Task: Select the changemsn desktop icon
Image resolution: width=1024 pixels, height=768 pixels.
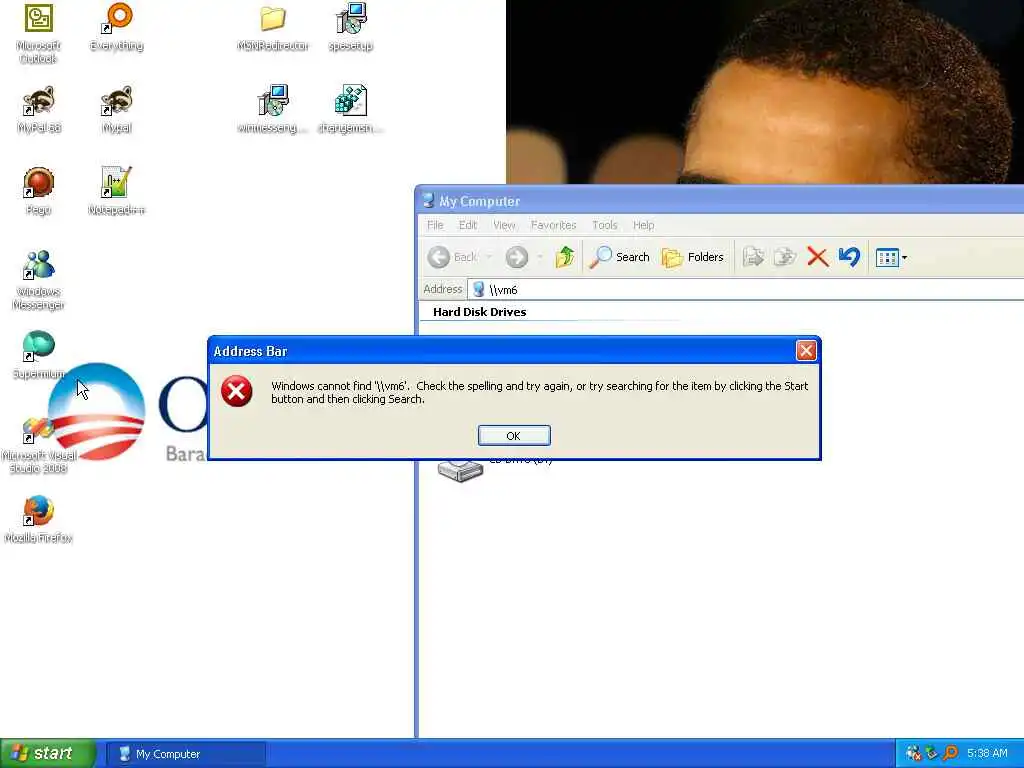Action: [350, 110]
